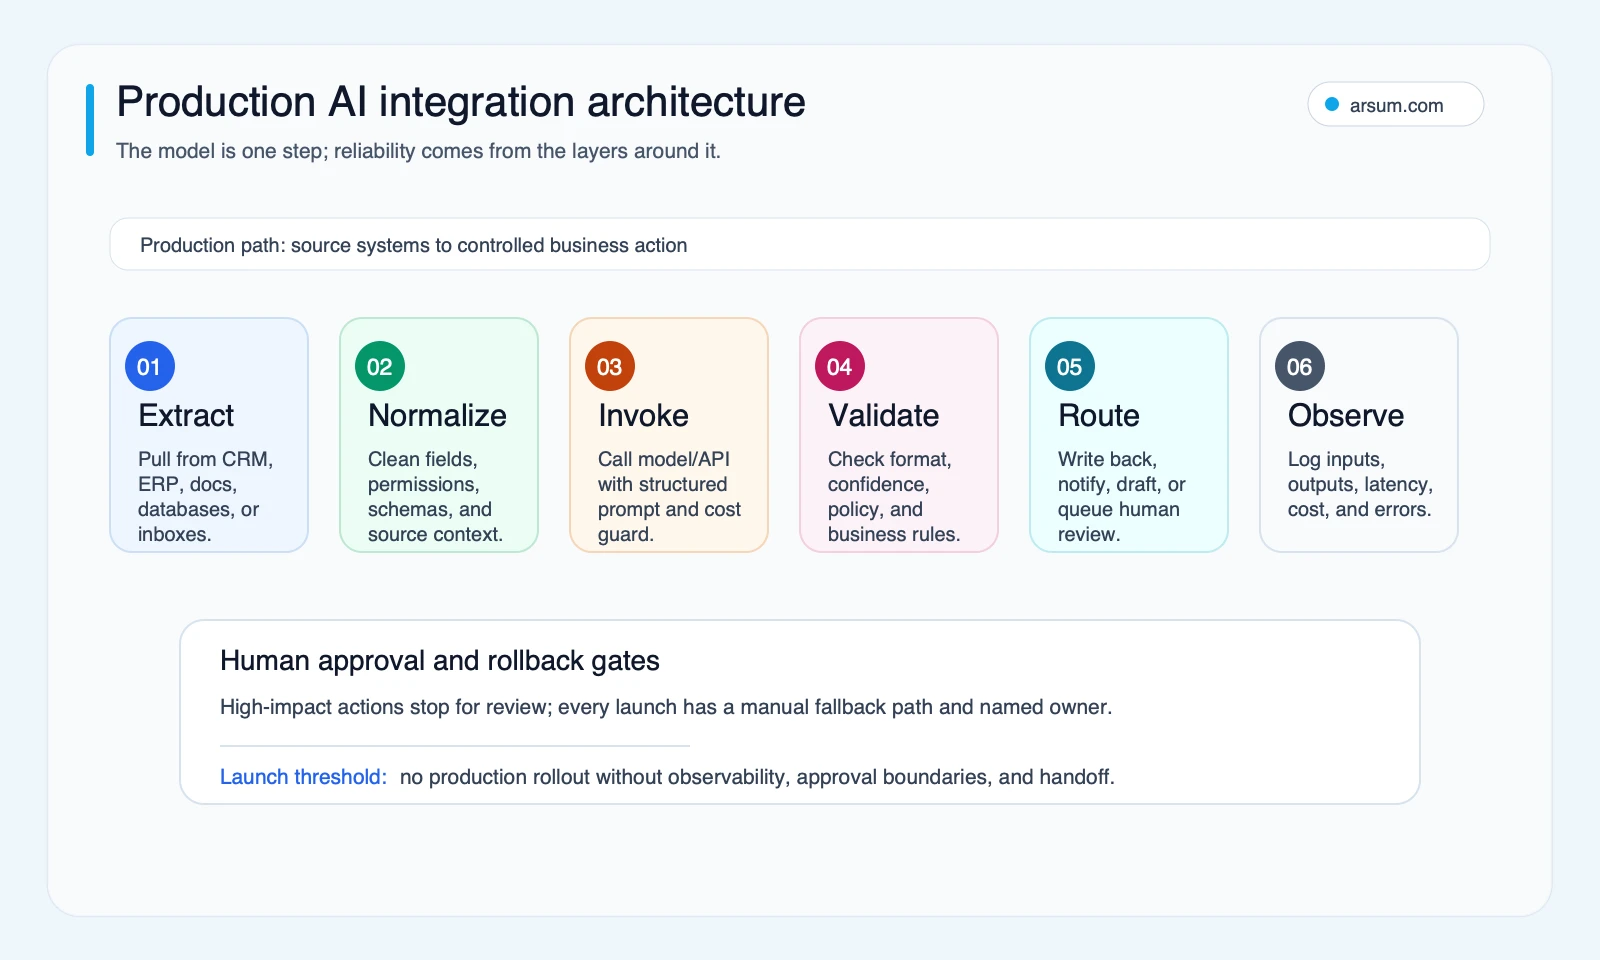Click 'Human approval and rollback gates' heading
Screen dimensions: 1600x960
[440, 661]
